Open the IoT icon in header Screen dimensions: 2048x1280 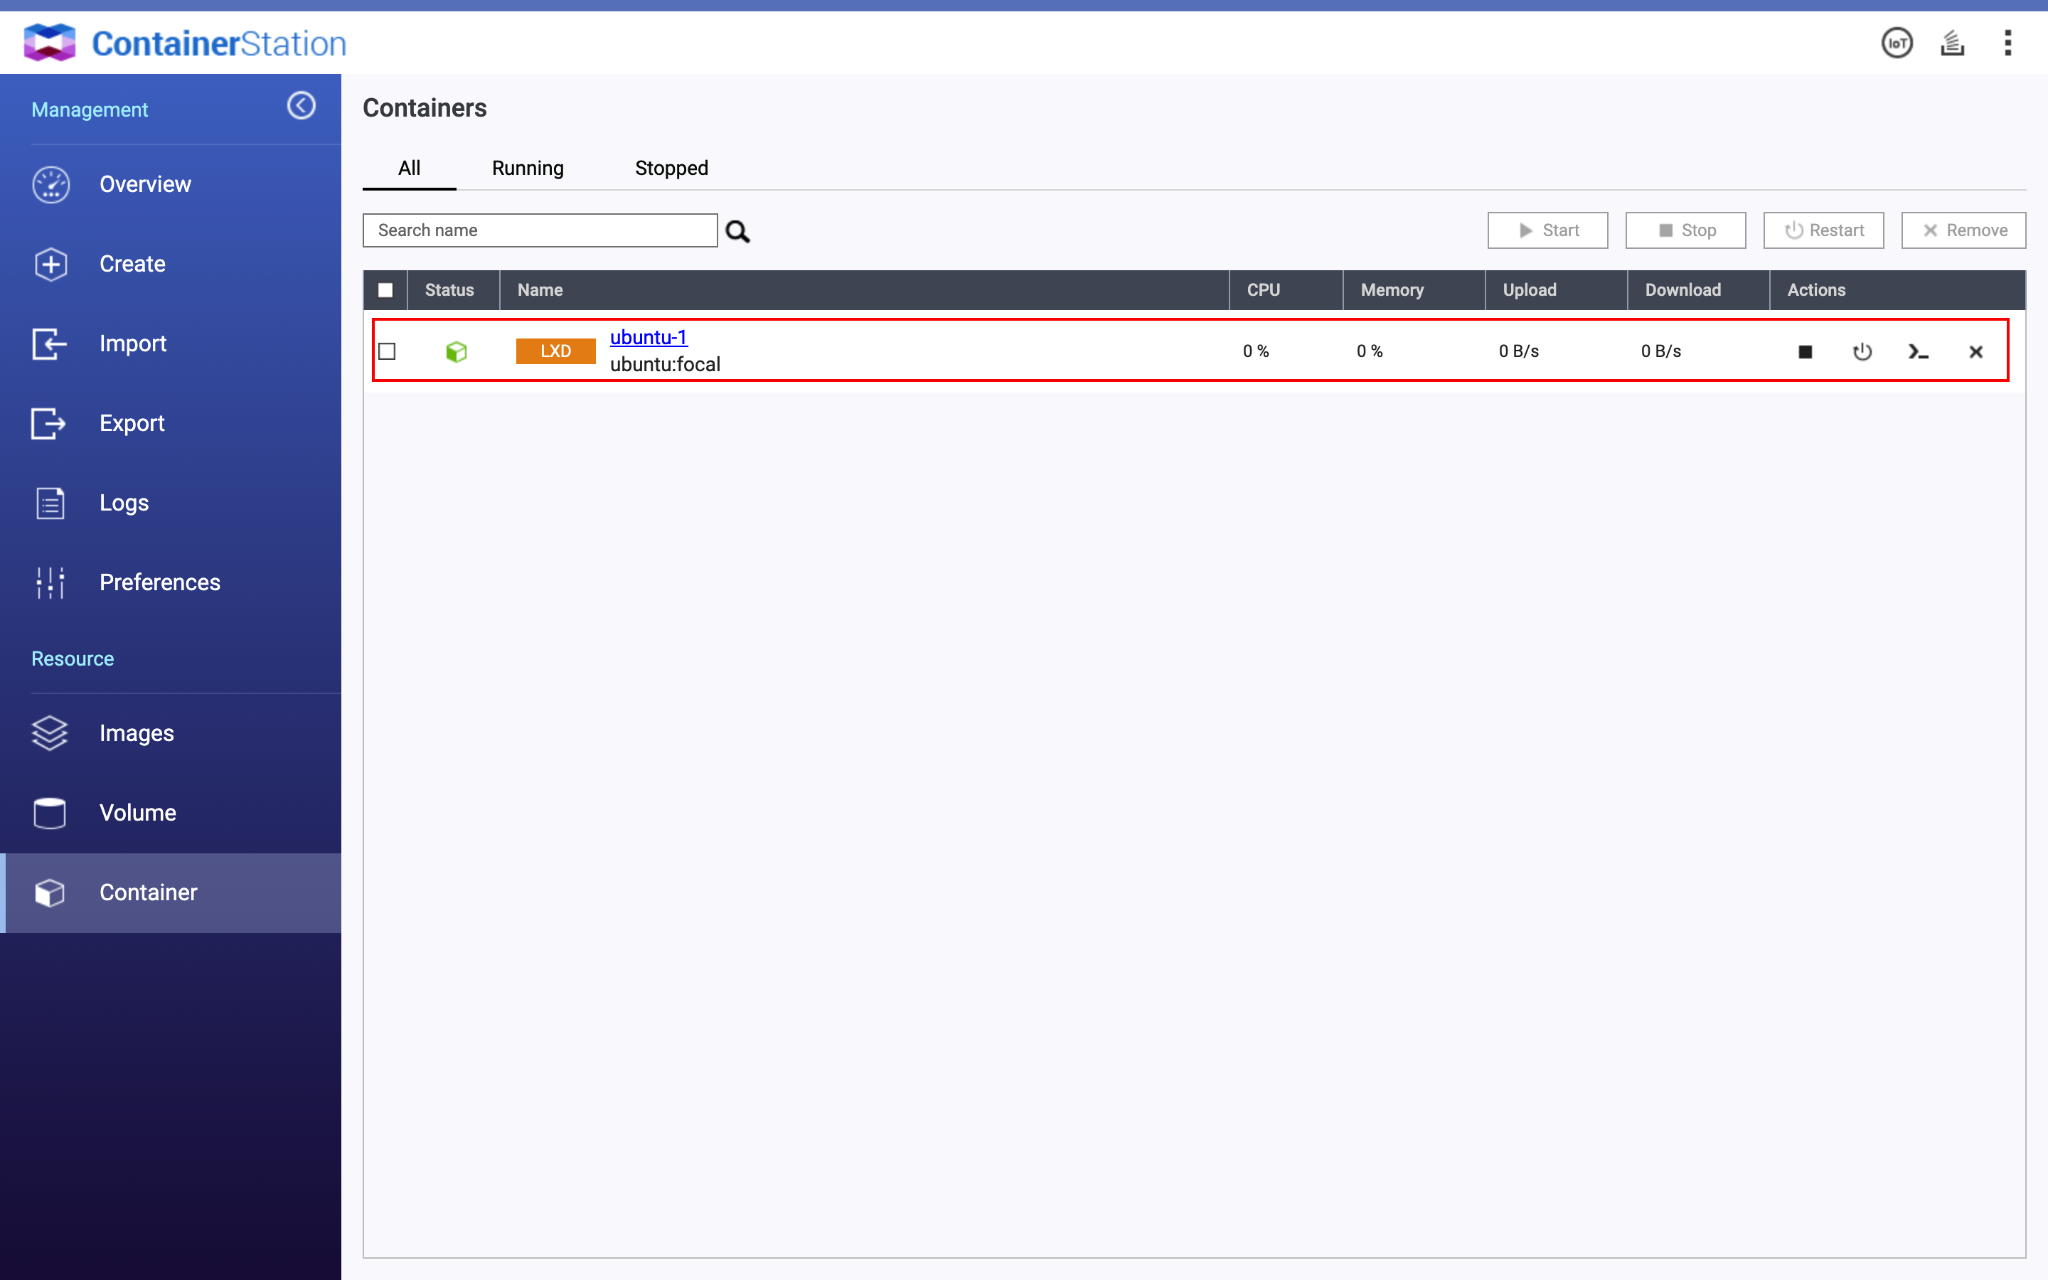[1896, 43]
